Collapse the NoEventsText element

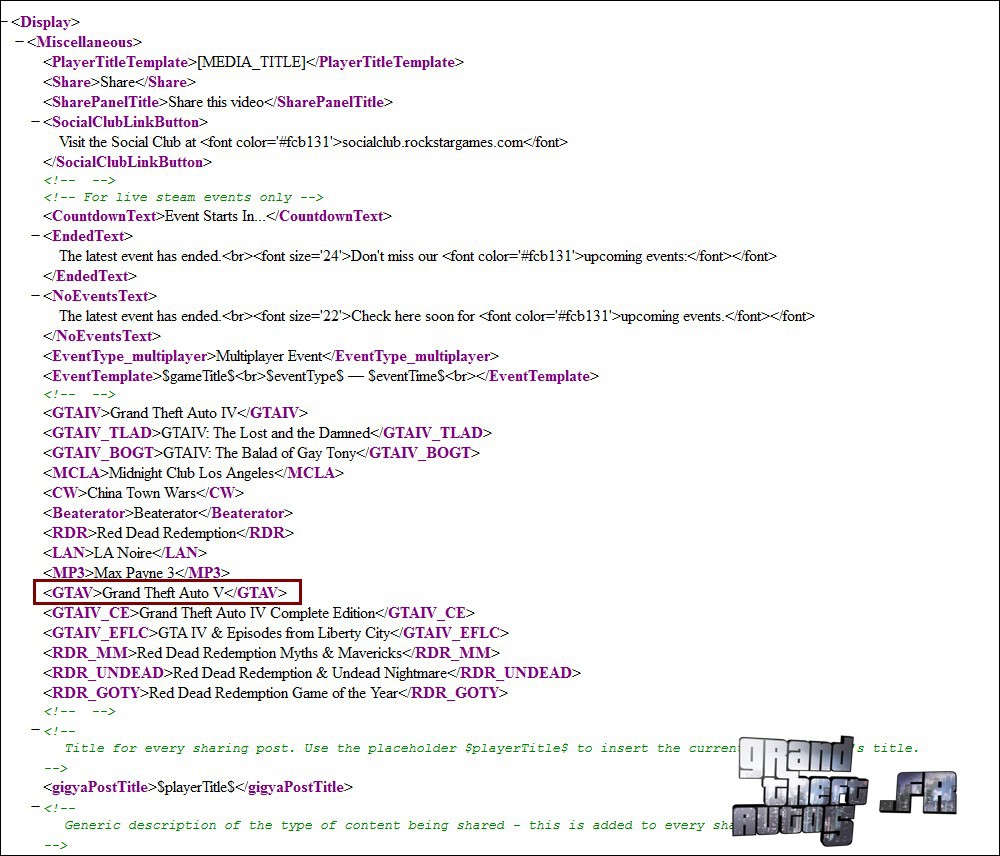point(36,296)
